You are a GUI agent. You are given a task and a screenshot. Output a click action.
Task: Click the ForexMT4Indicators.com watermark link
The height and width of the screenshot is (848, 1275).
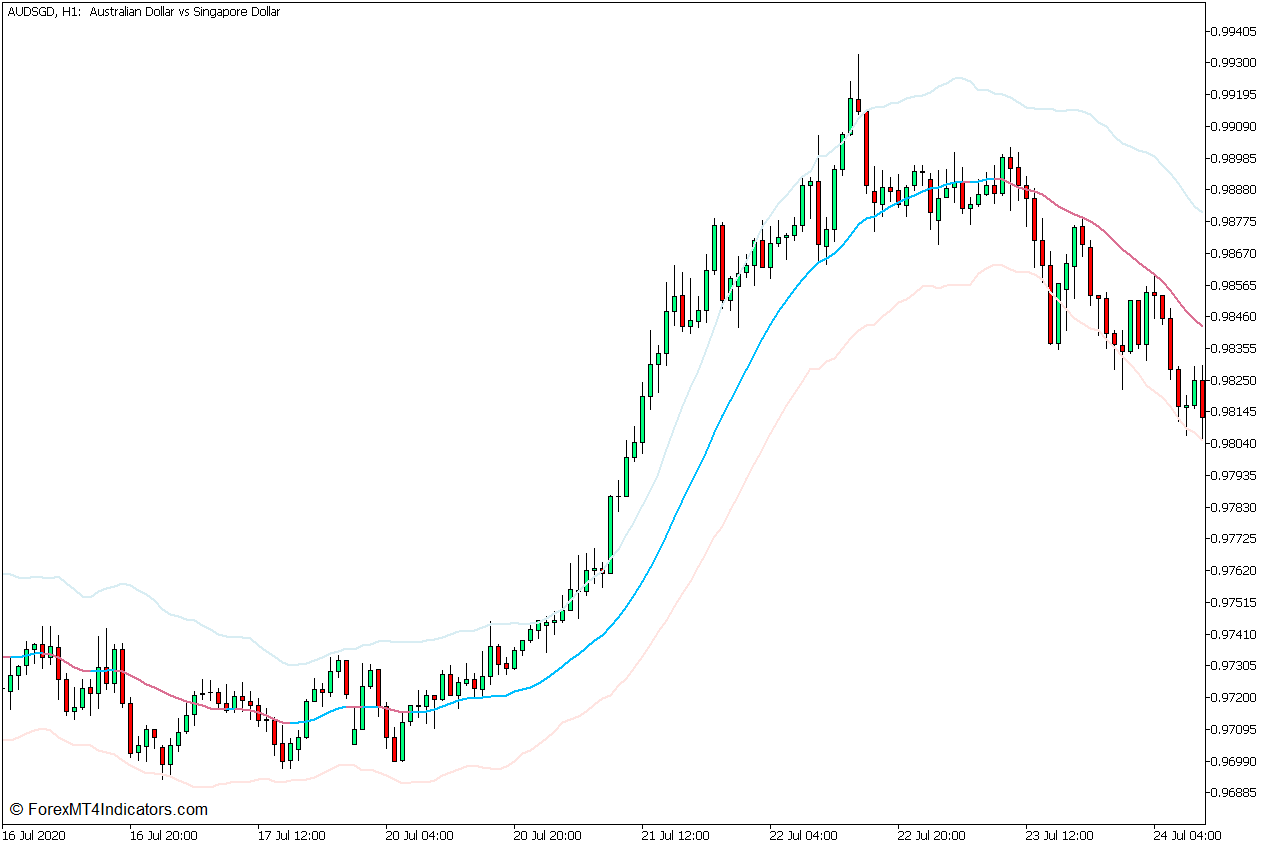[108, 809]
